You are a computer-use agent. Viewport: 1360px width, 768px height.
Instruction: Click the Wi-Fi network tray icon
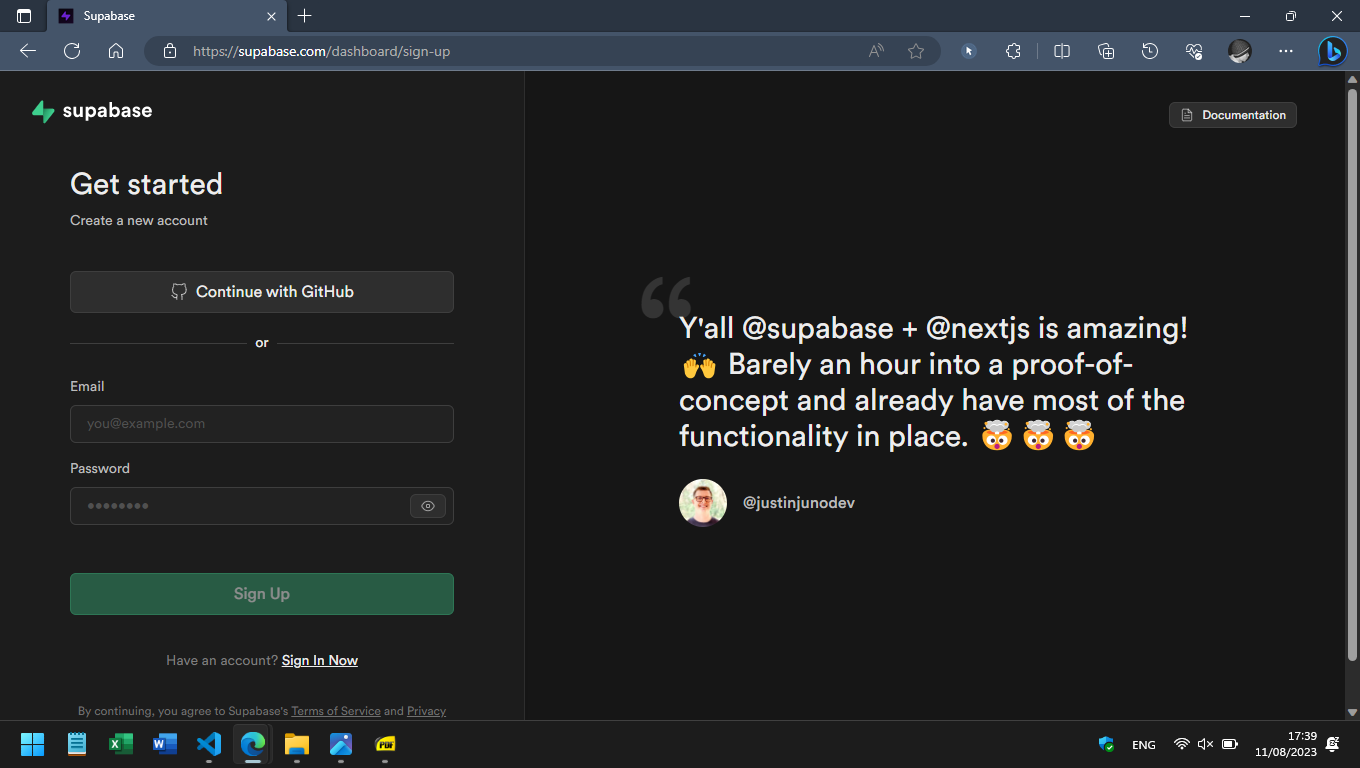tap(1182, 744)
